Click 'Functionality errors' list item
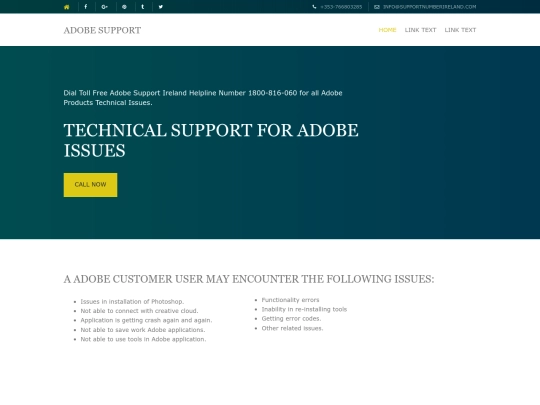This screenshot has width=540, height=405. [x=290, y=300]
